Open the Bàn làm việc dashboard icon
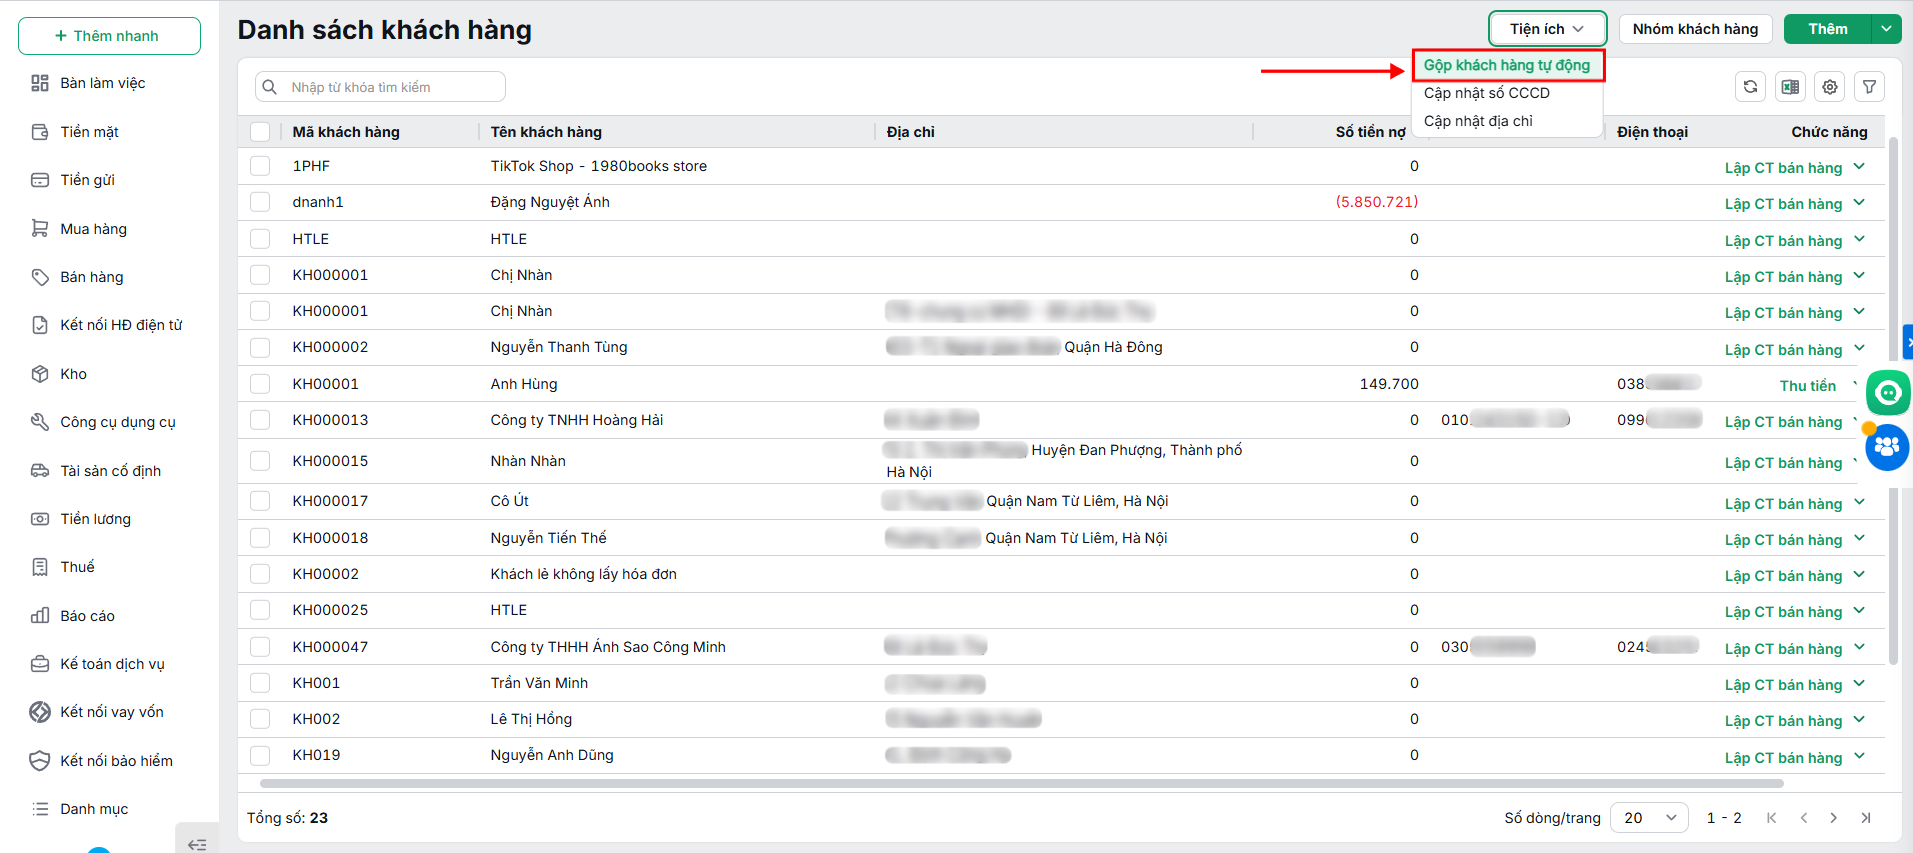The image size is (1913, 853). click(40, 83)
